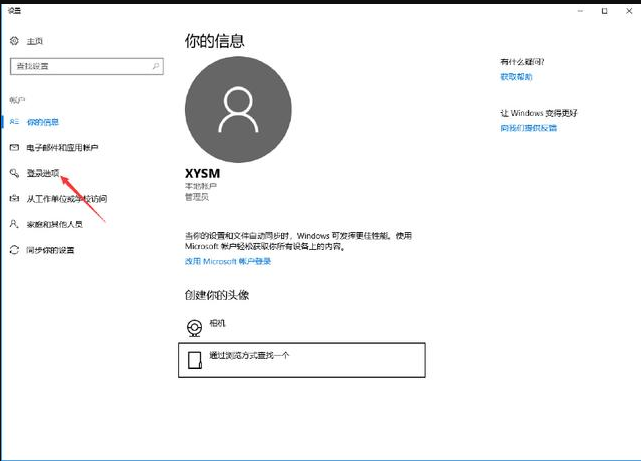
Task: Open the 同步你的设置 page
Action: pos(50,249)
